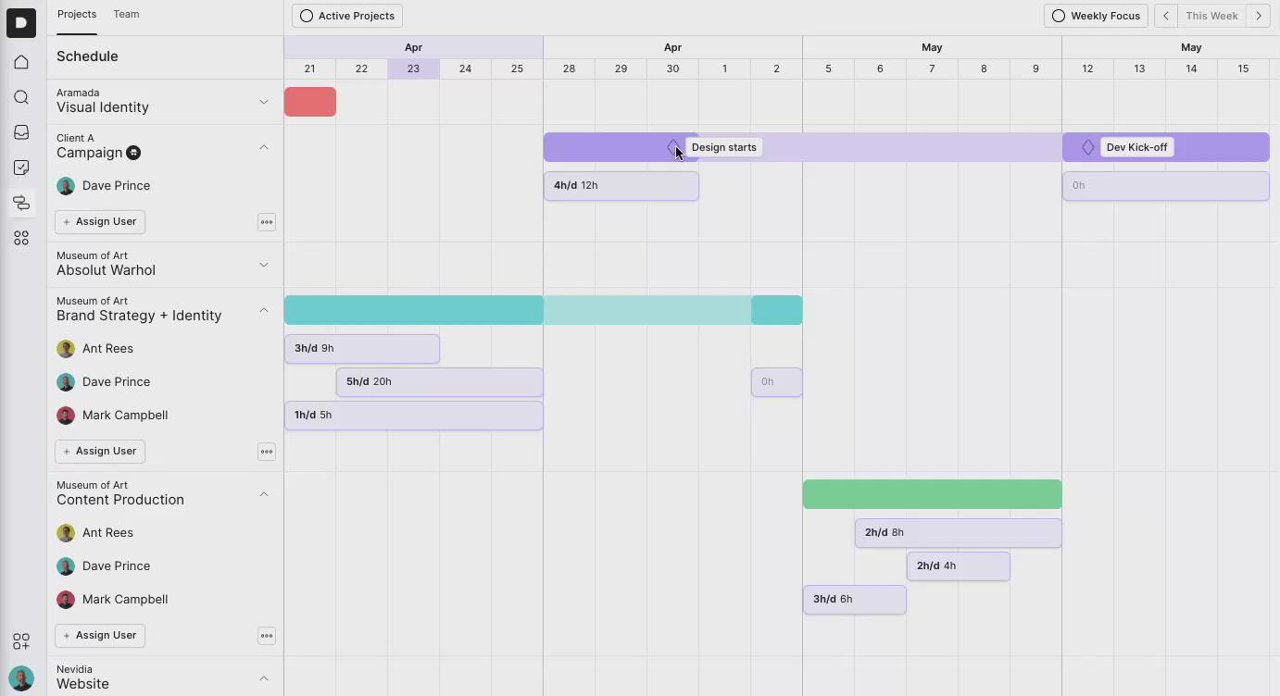Screen dimensions: 1280x696
Task: Click Assign User under Brand Strategy + Identity
Action: tap(100, 452)
